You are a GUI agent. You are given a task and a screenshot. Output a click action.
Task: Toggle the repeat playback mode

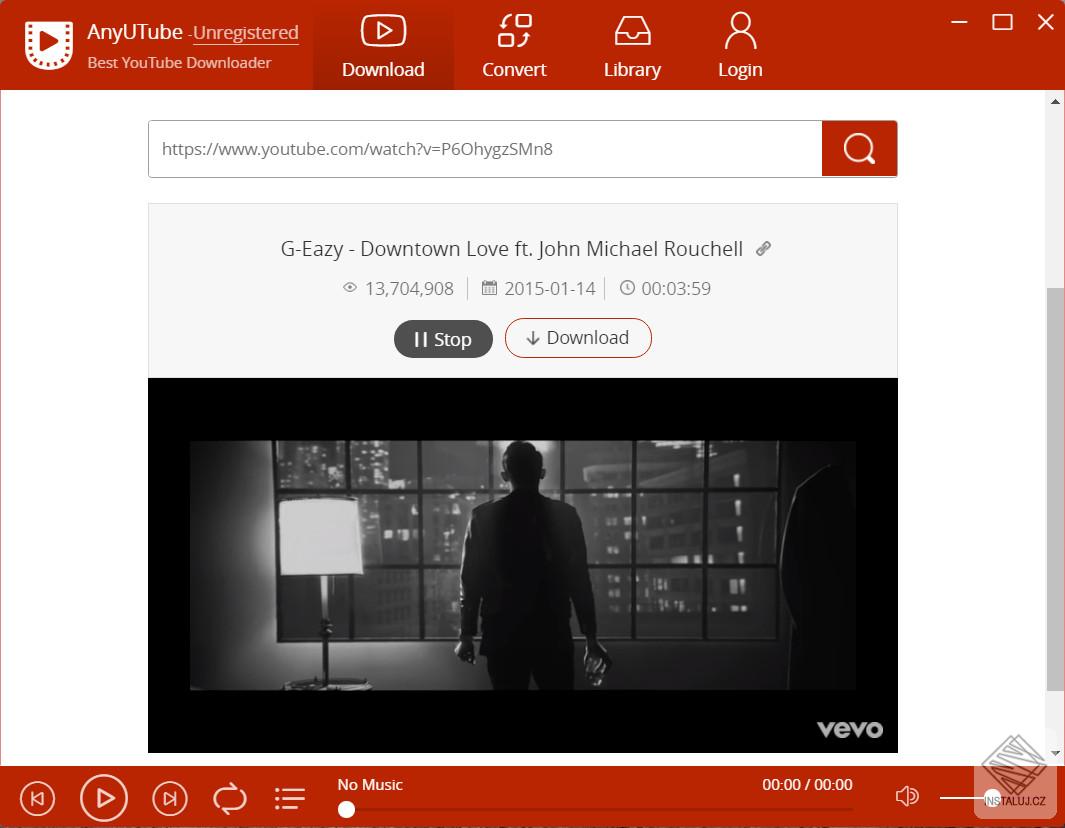[229, 798]
